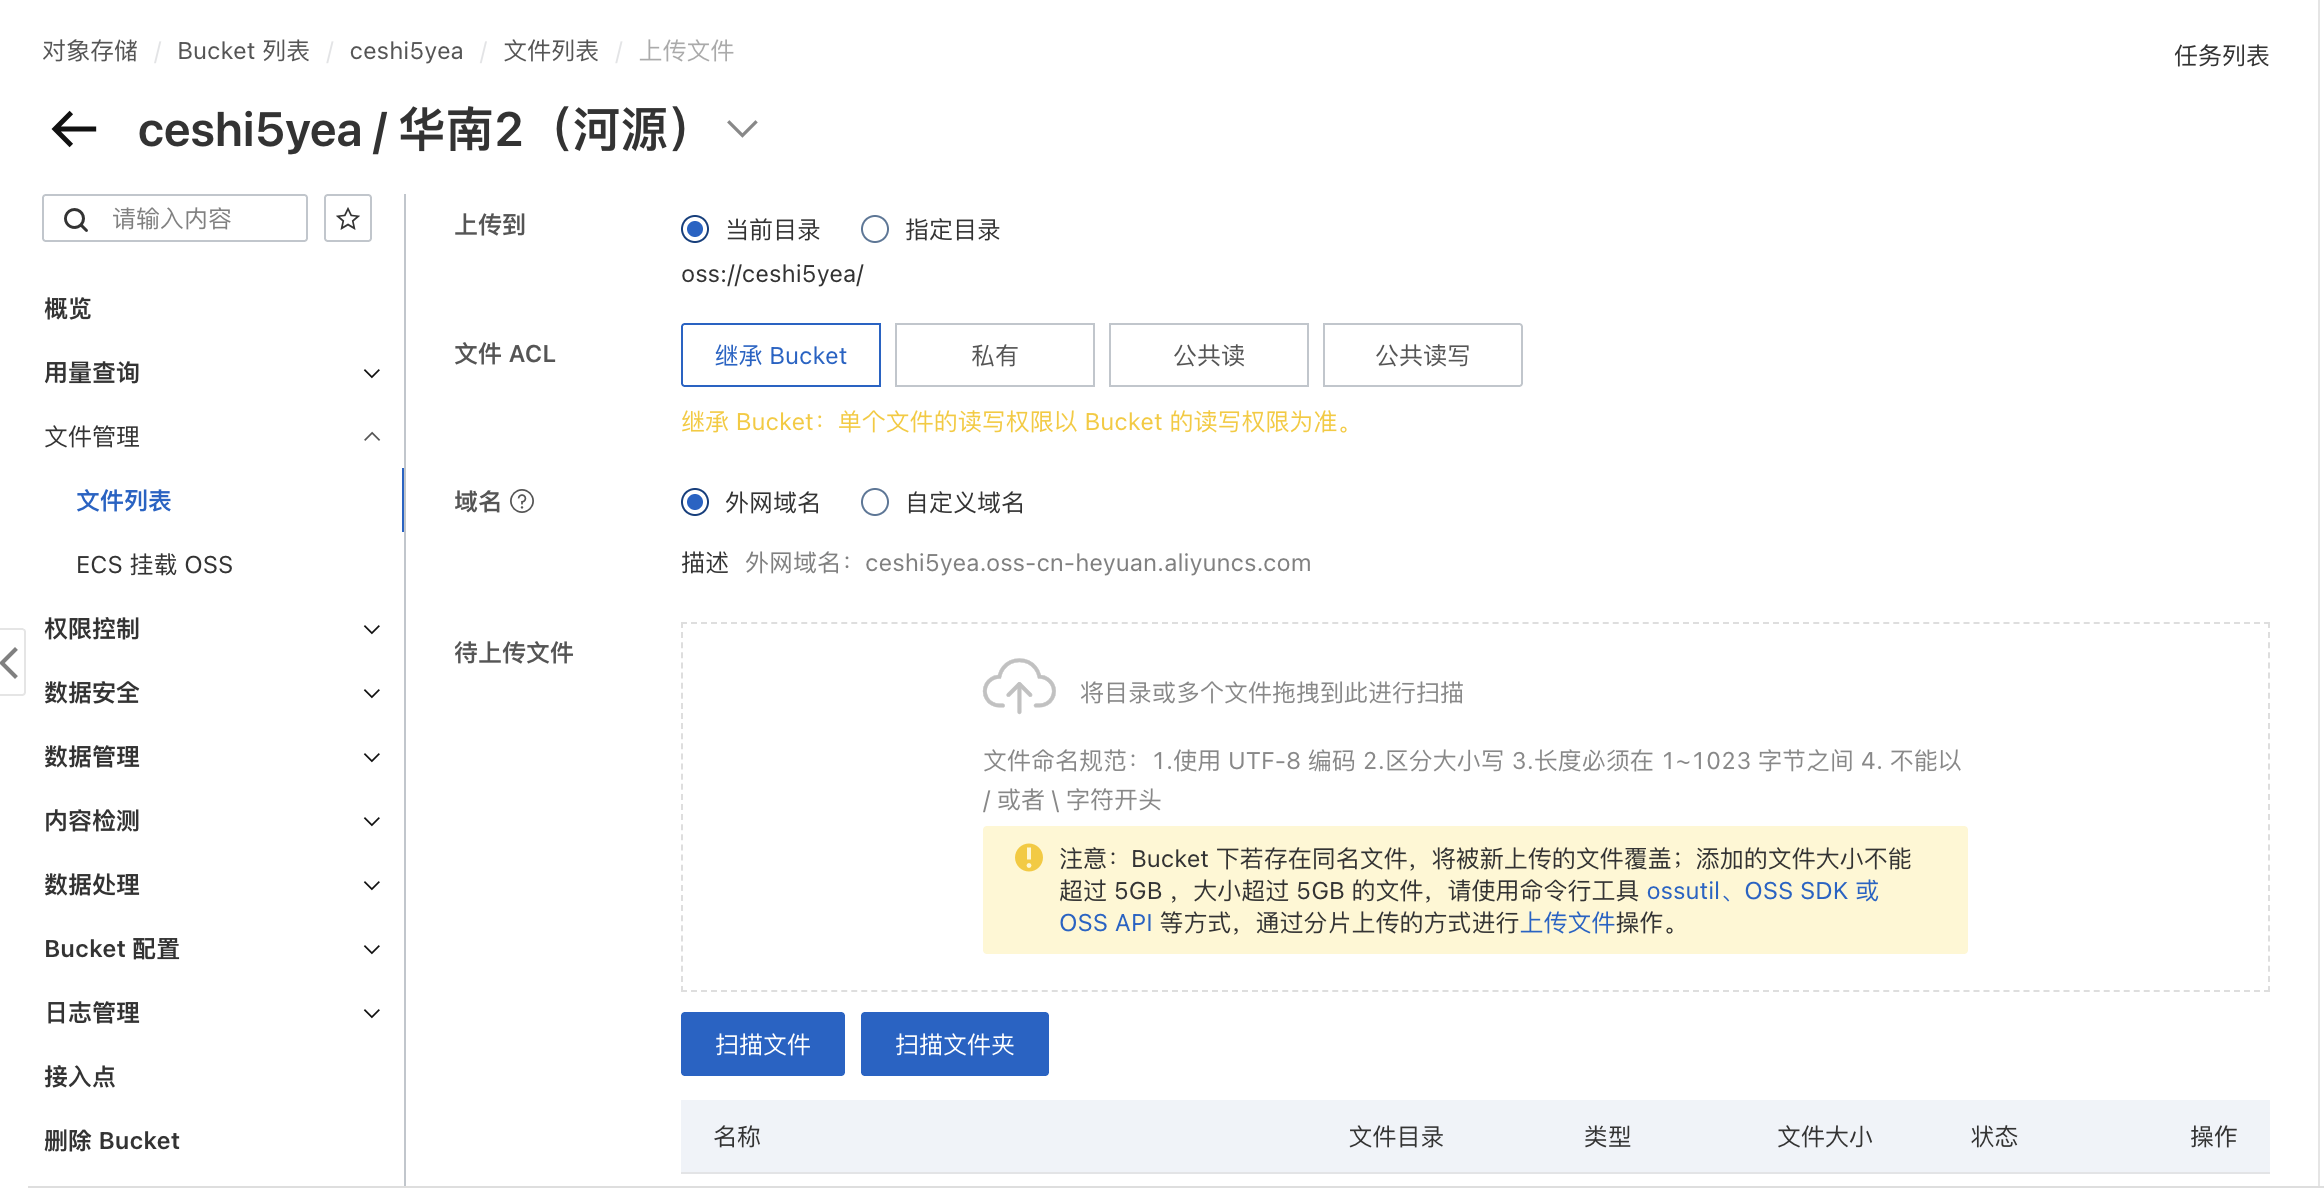Open the ECS 挂载 OSS menu item
The height and width of the screenshot is (1198, 2324).
click(x=154, y=565)
